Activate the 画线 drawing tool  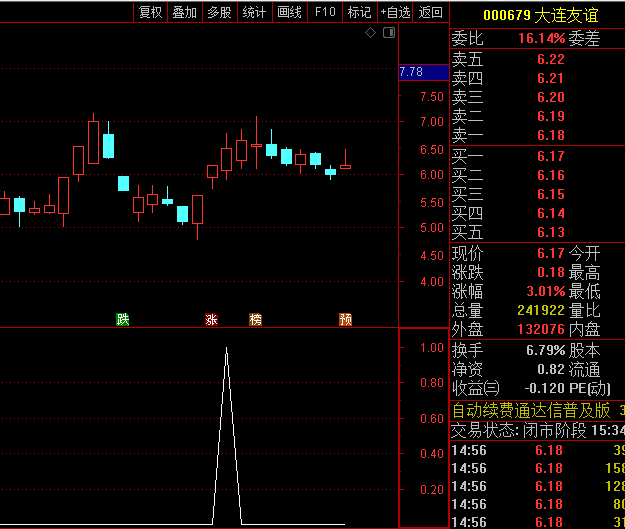[289, 12]
